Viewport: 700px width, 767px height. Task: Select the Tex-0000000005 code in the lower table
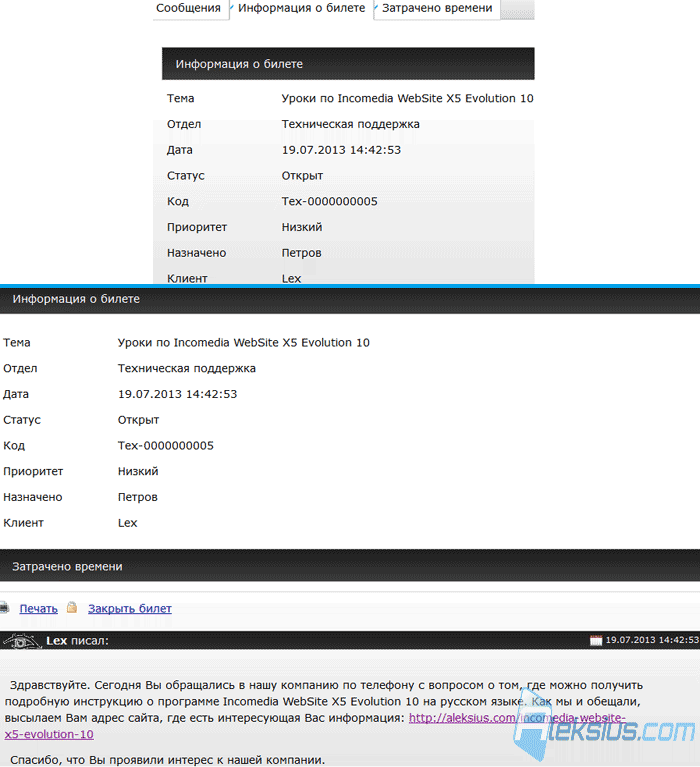166,446
